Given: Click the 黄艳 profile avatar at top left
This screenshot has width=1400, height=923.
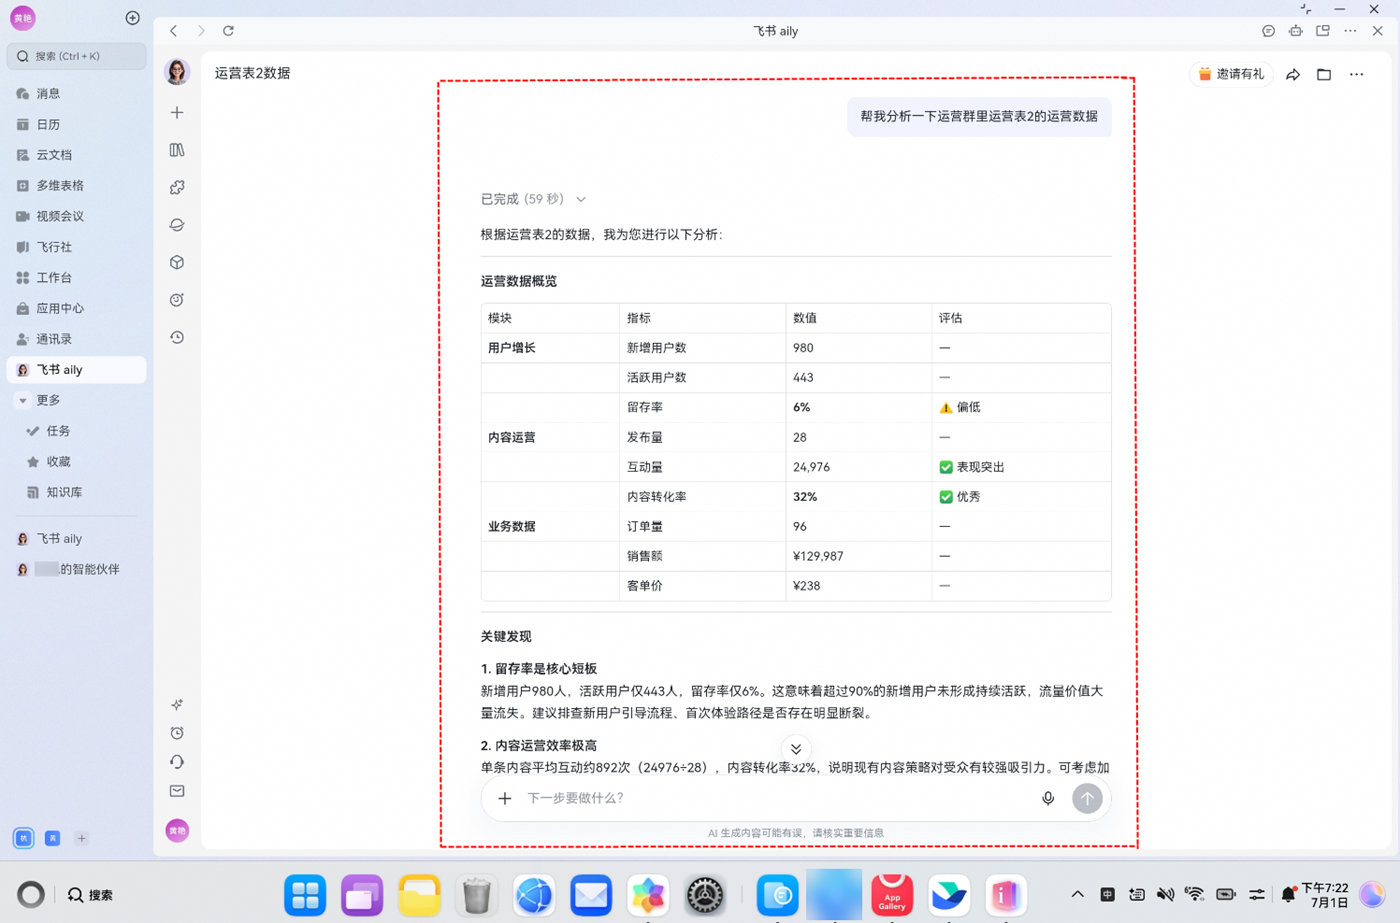Looking at the screenshot, I should tap(22, 18).
